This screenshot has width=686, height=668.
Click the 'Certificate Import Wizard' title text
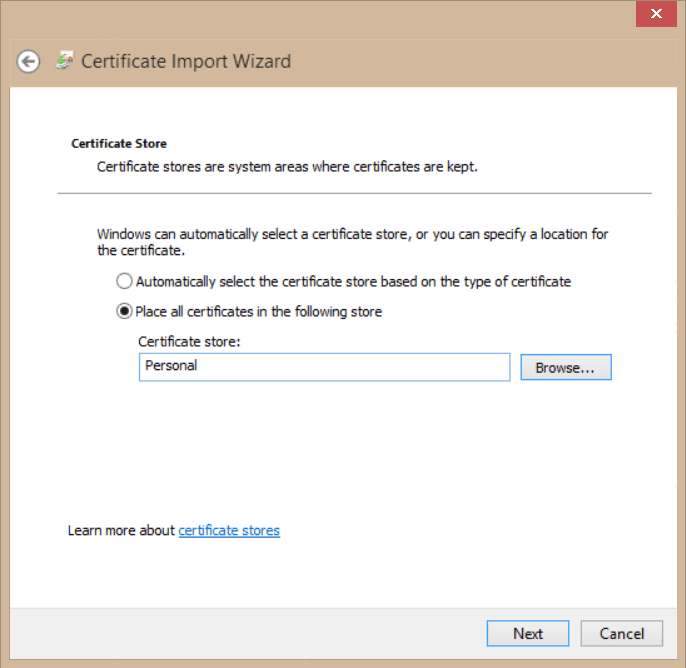point(186,61)
